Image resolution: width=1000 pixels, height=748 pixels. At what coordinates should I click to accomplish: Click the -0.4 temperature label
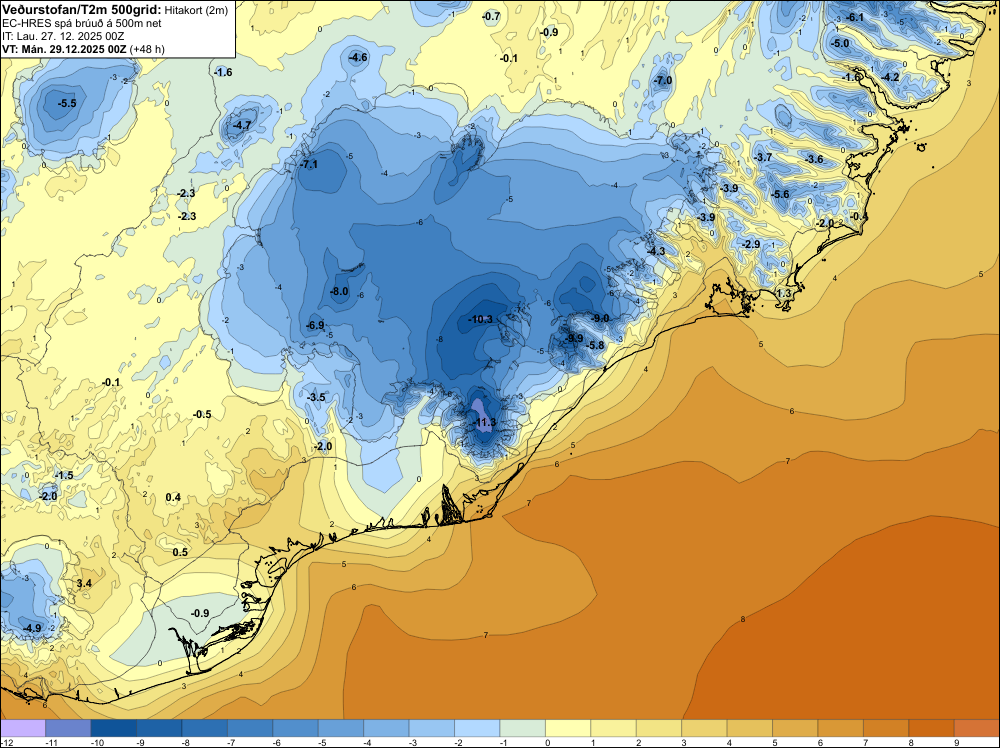[858, 217]
